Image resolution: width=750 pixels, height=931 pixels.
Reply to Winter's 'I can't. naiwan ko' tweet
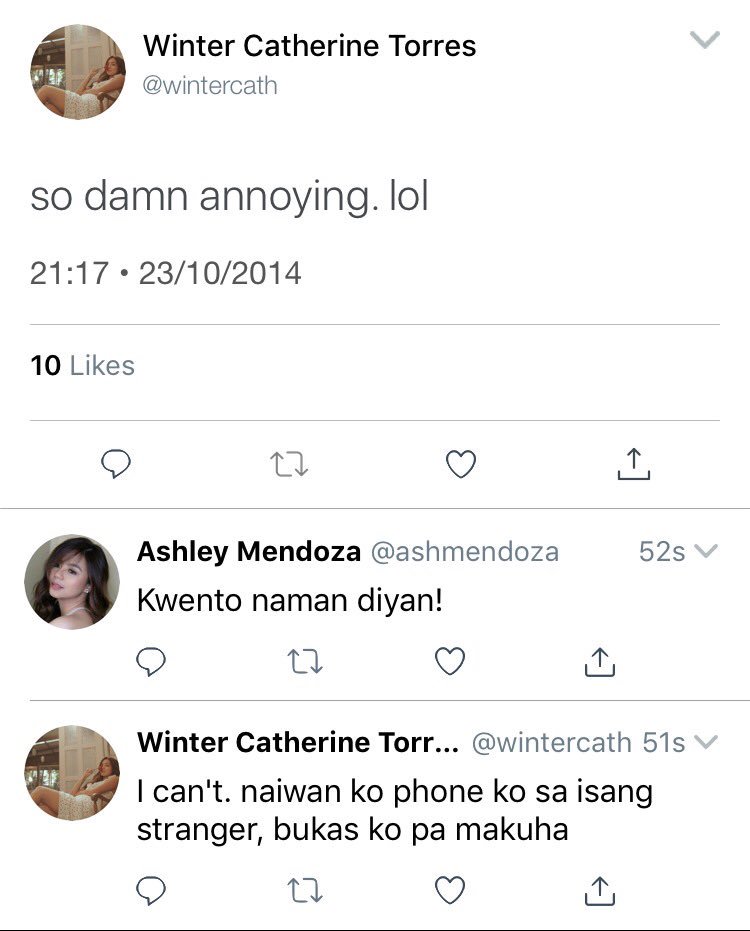[x=151, y=890]
